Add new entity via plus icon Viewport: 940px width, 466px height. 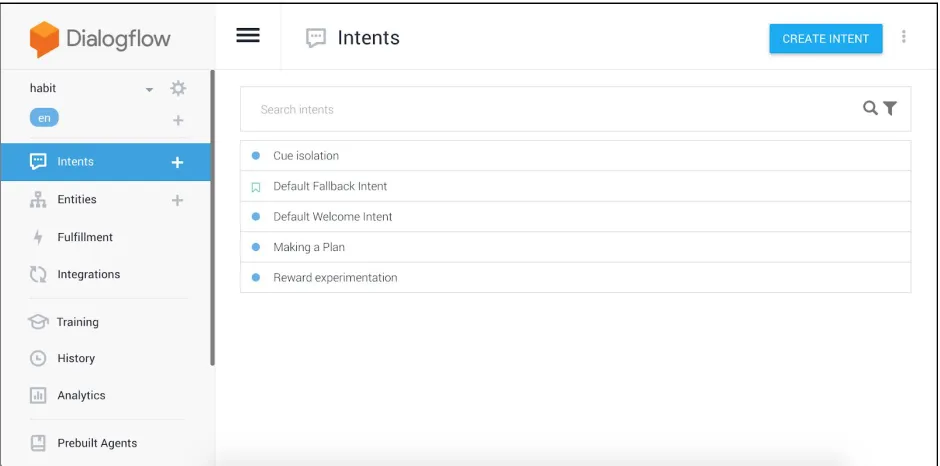[x=177, y=200]
